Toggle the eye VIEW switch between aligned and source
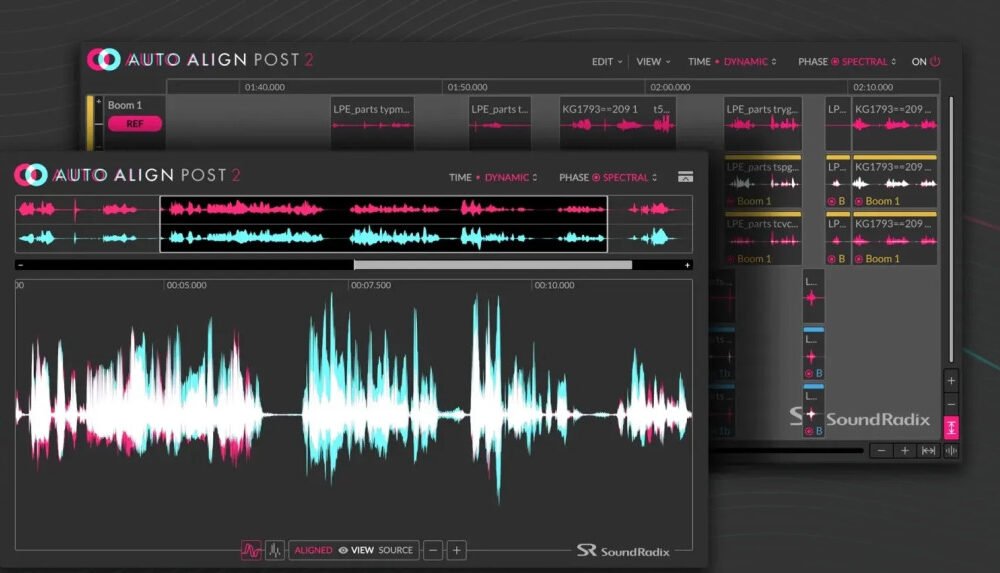This screenshot has height=573, width=1000. coord(343,550)
